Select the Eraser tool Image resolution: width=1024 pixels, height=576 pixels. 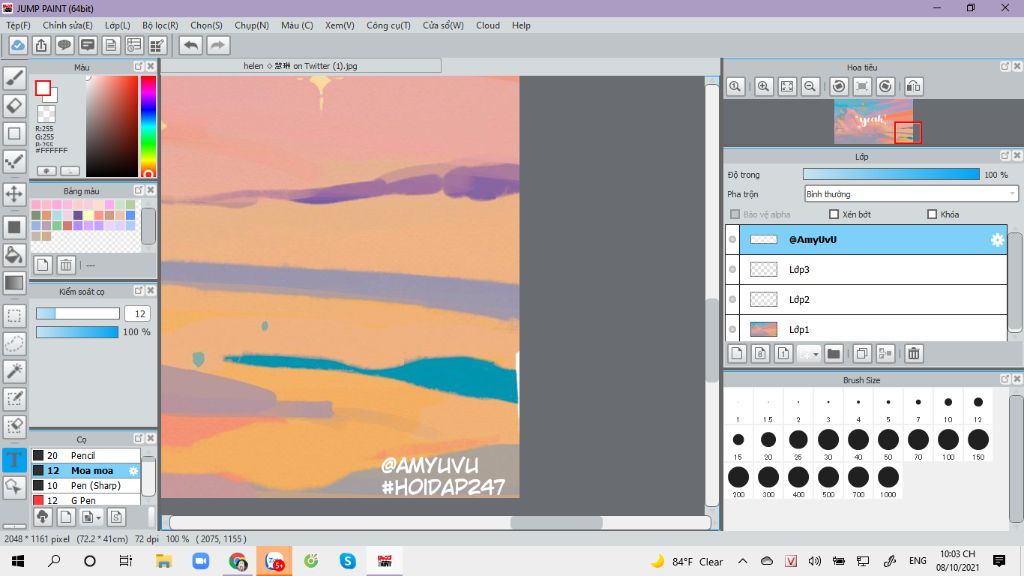(x=14, y=105)
